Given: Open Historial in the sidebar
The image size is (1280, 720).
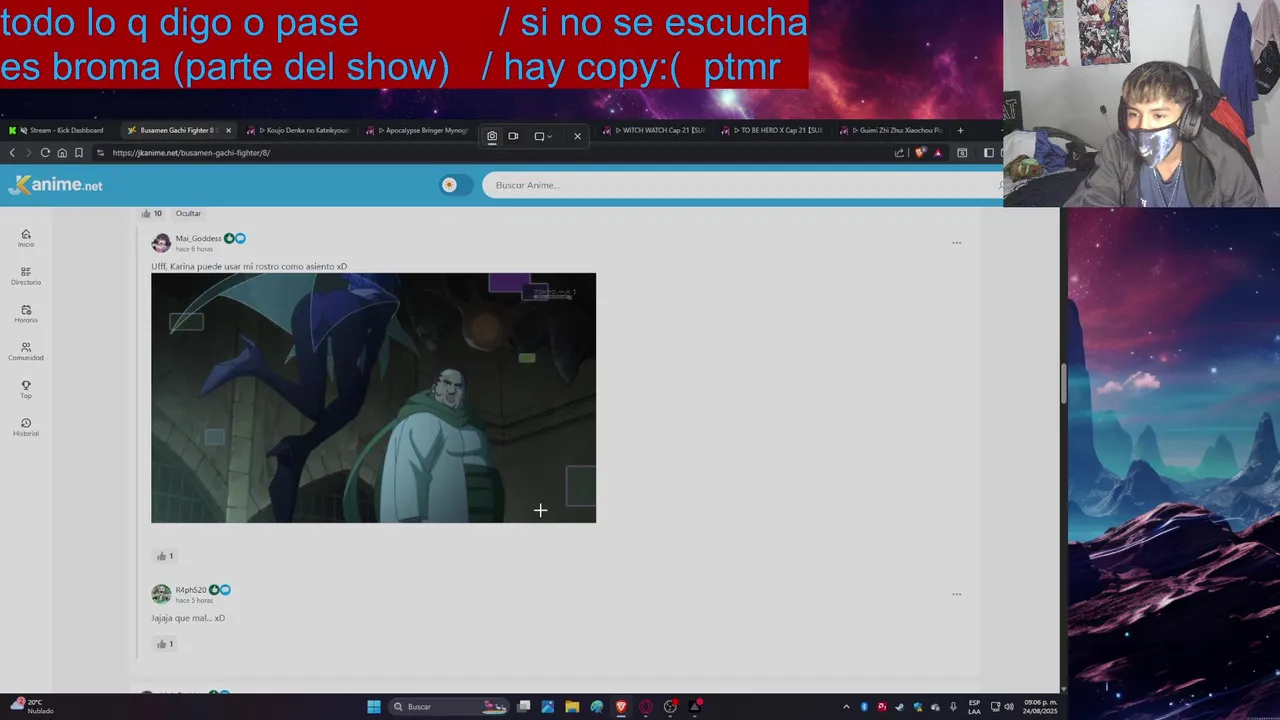Looking at the screenshot, I should tap(26, 428).
